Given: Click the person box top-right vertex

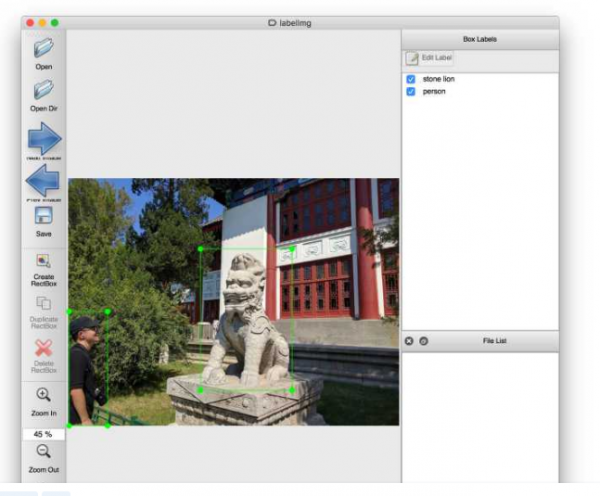Looking at the screenshot, I should [x=108, y=312].
